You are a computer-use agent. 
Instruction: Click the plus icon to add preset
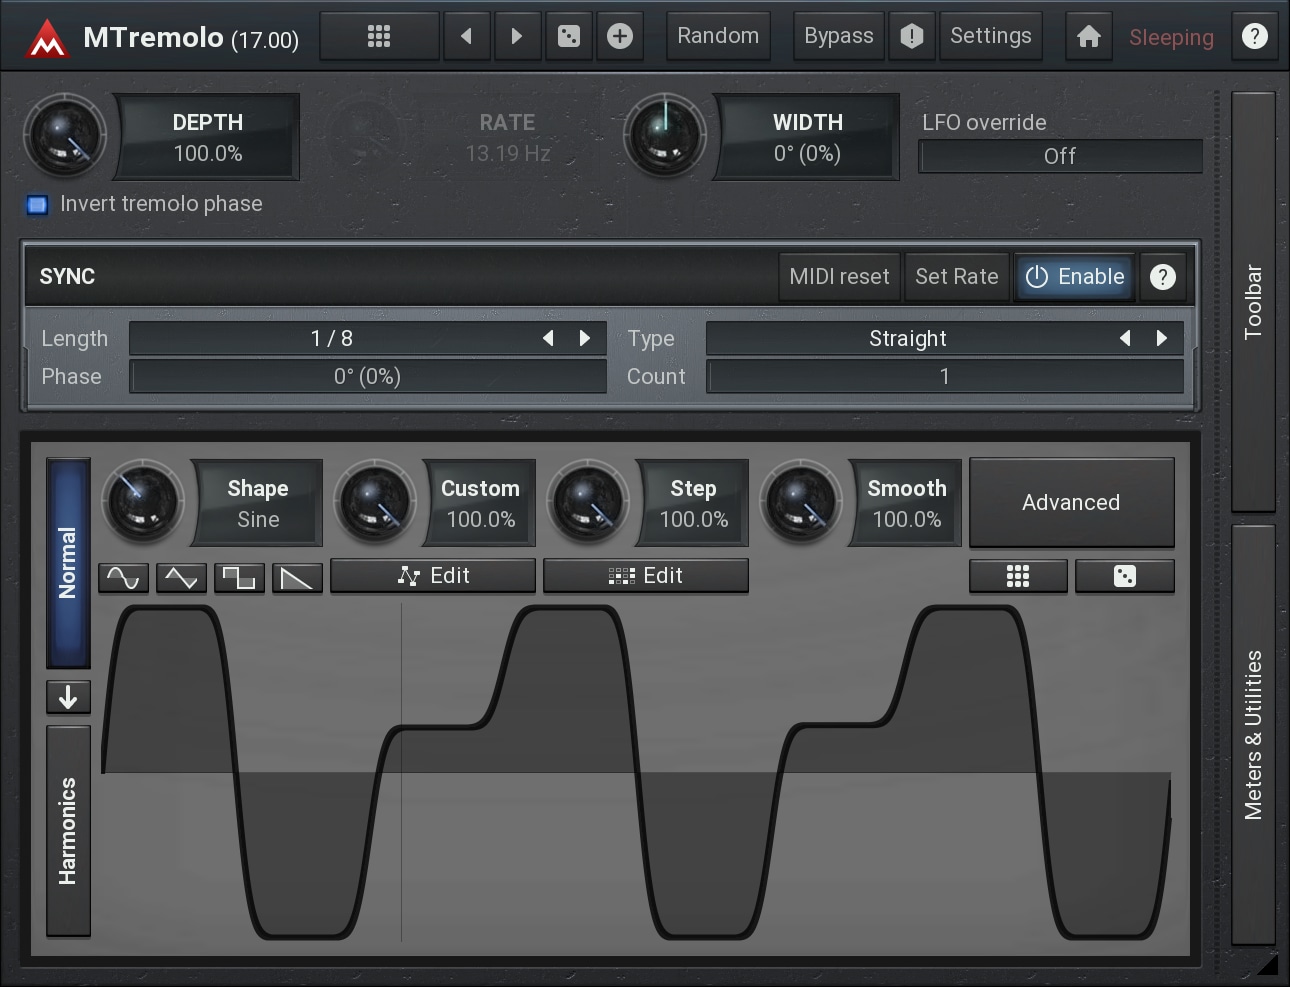point(620,37)
